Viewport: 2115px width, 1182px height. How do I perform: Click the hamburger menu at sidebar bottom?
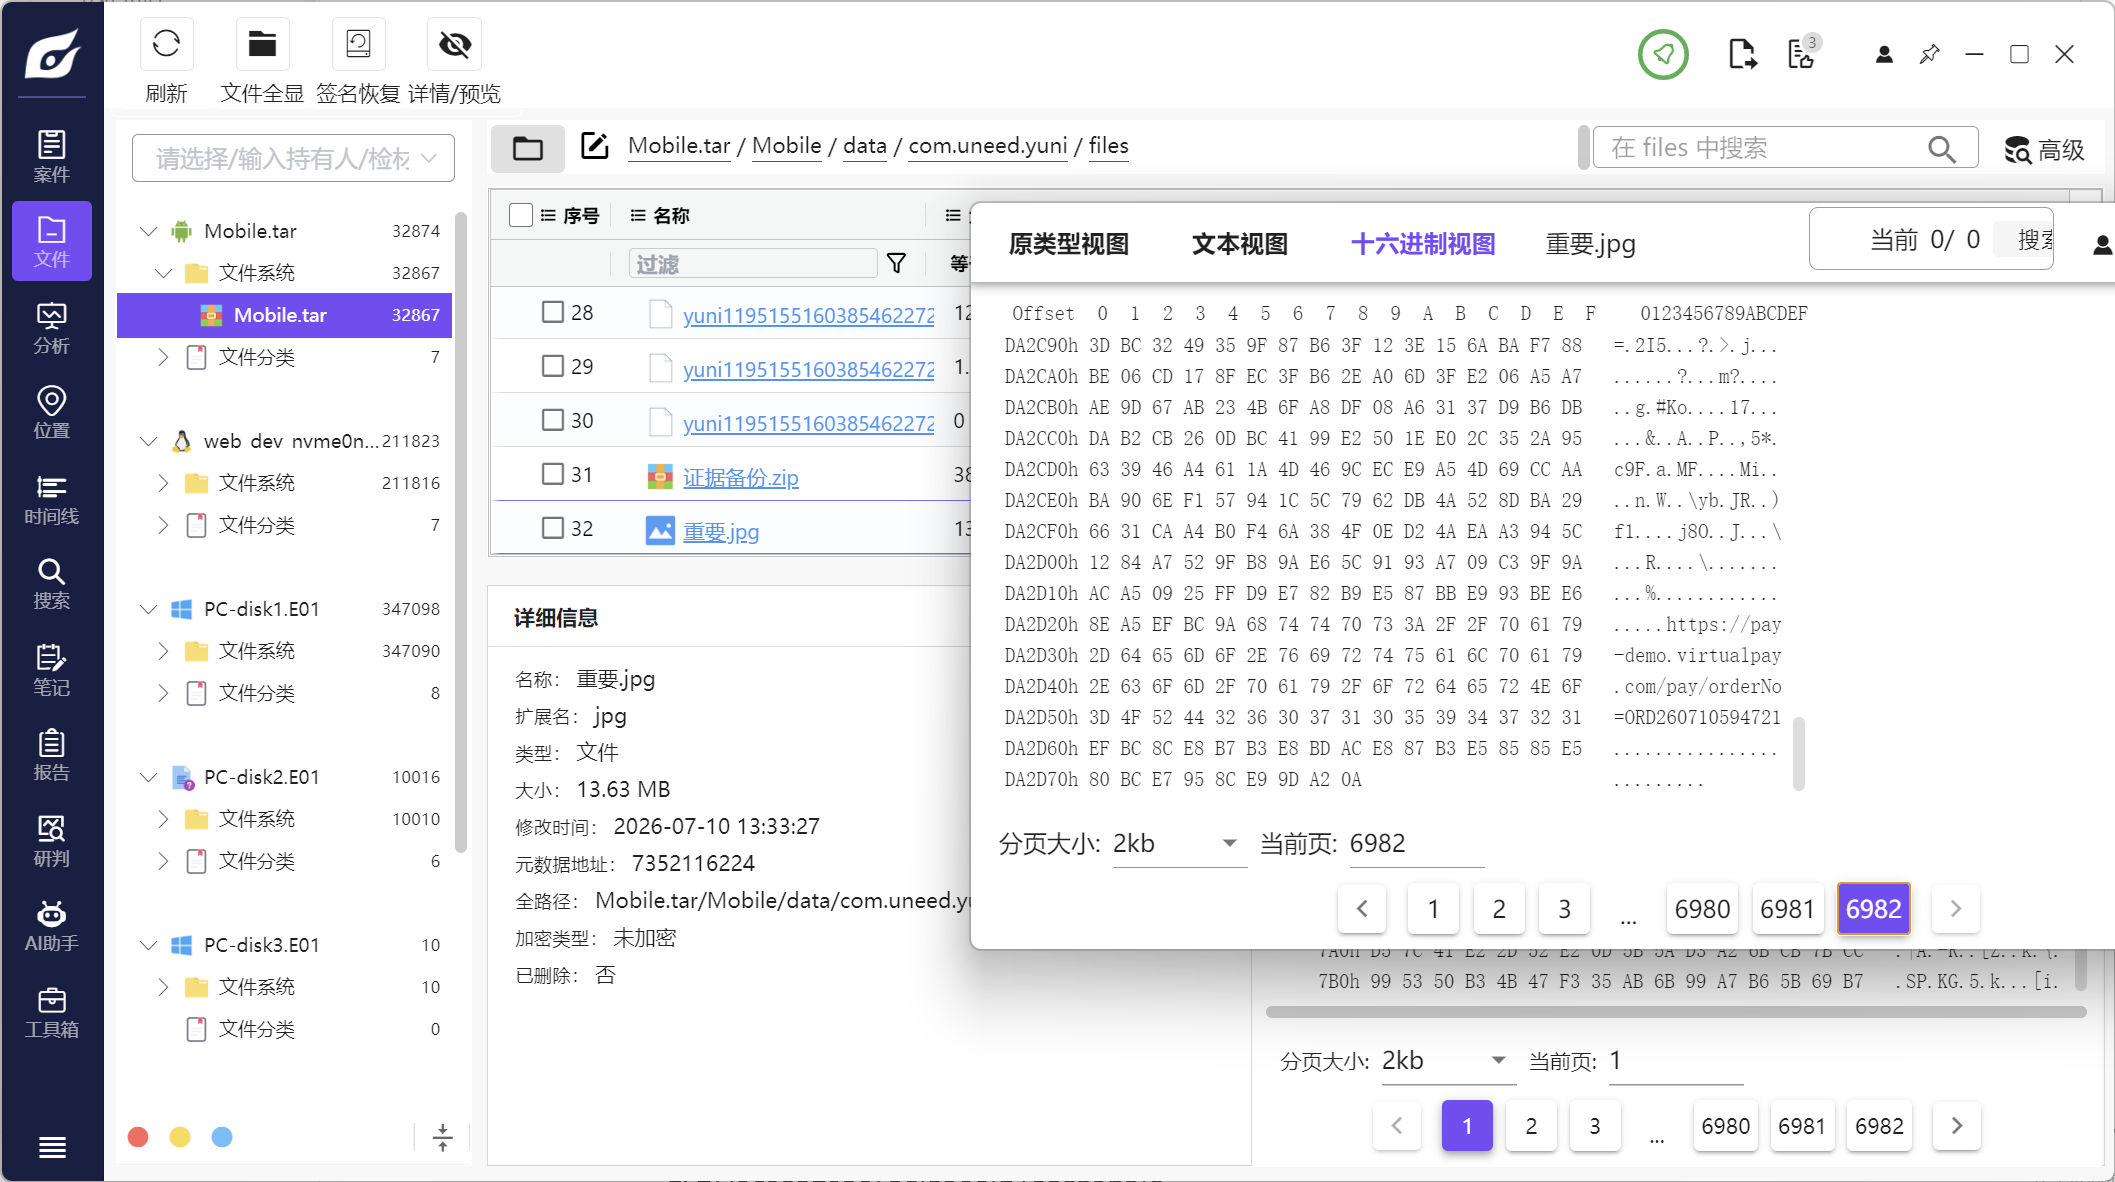52,1147
